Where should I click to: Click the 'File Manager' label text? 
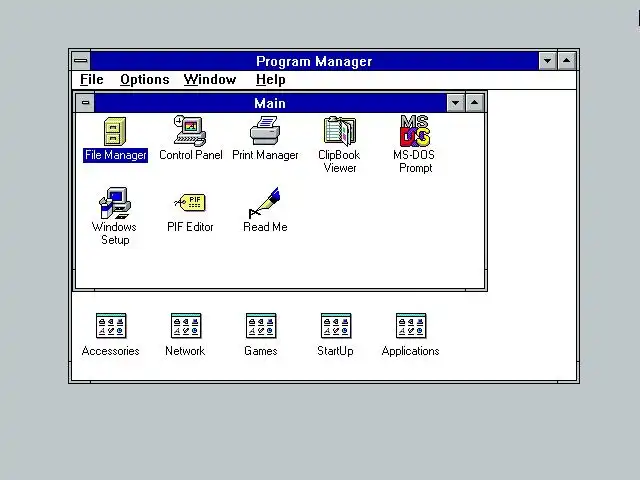(x=116, y=155)
